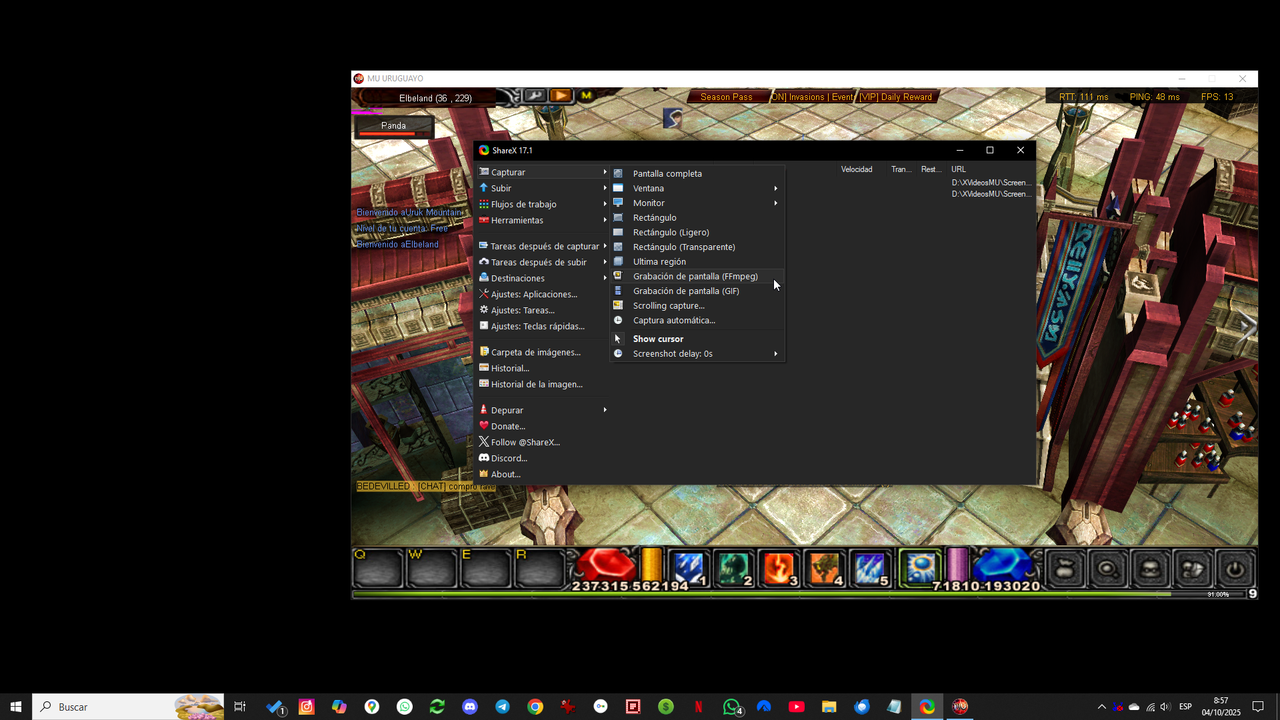Click the empty Q item slot
This screenshot has width=1280, height=720.
(378, 569)
